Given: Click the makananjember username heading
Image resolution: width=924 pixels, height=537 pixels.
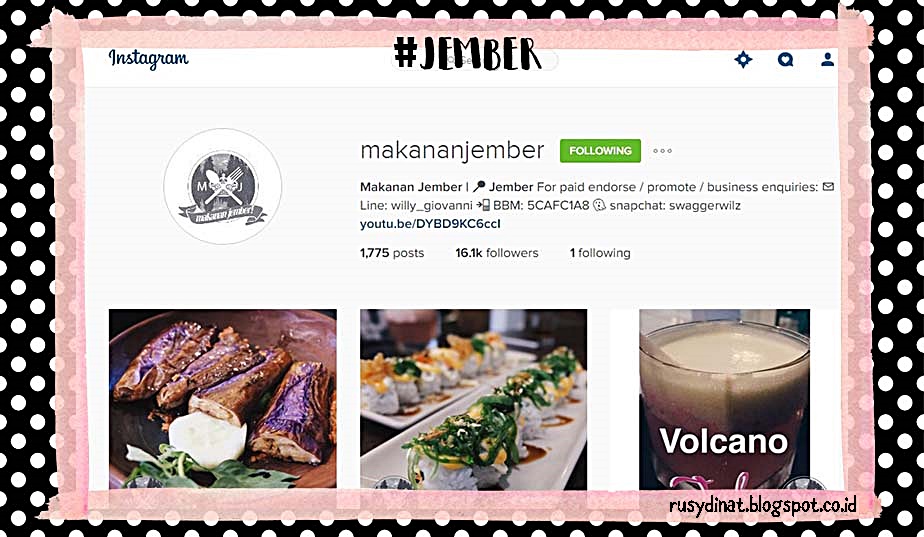Looking at the screenshot, I should click(x=452, y=150).
